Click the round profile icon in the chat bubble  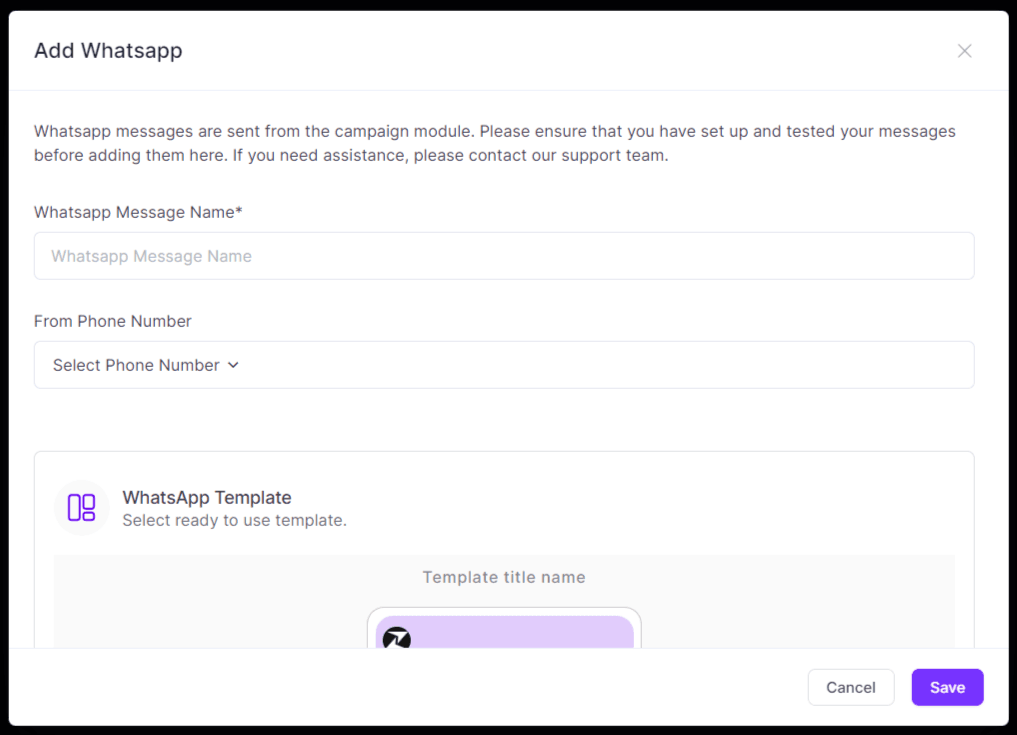pos(396,637)
